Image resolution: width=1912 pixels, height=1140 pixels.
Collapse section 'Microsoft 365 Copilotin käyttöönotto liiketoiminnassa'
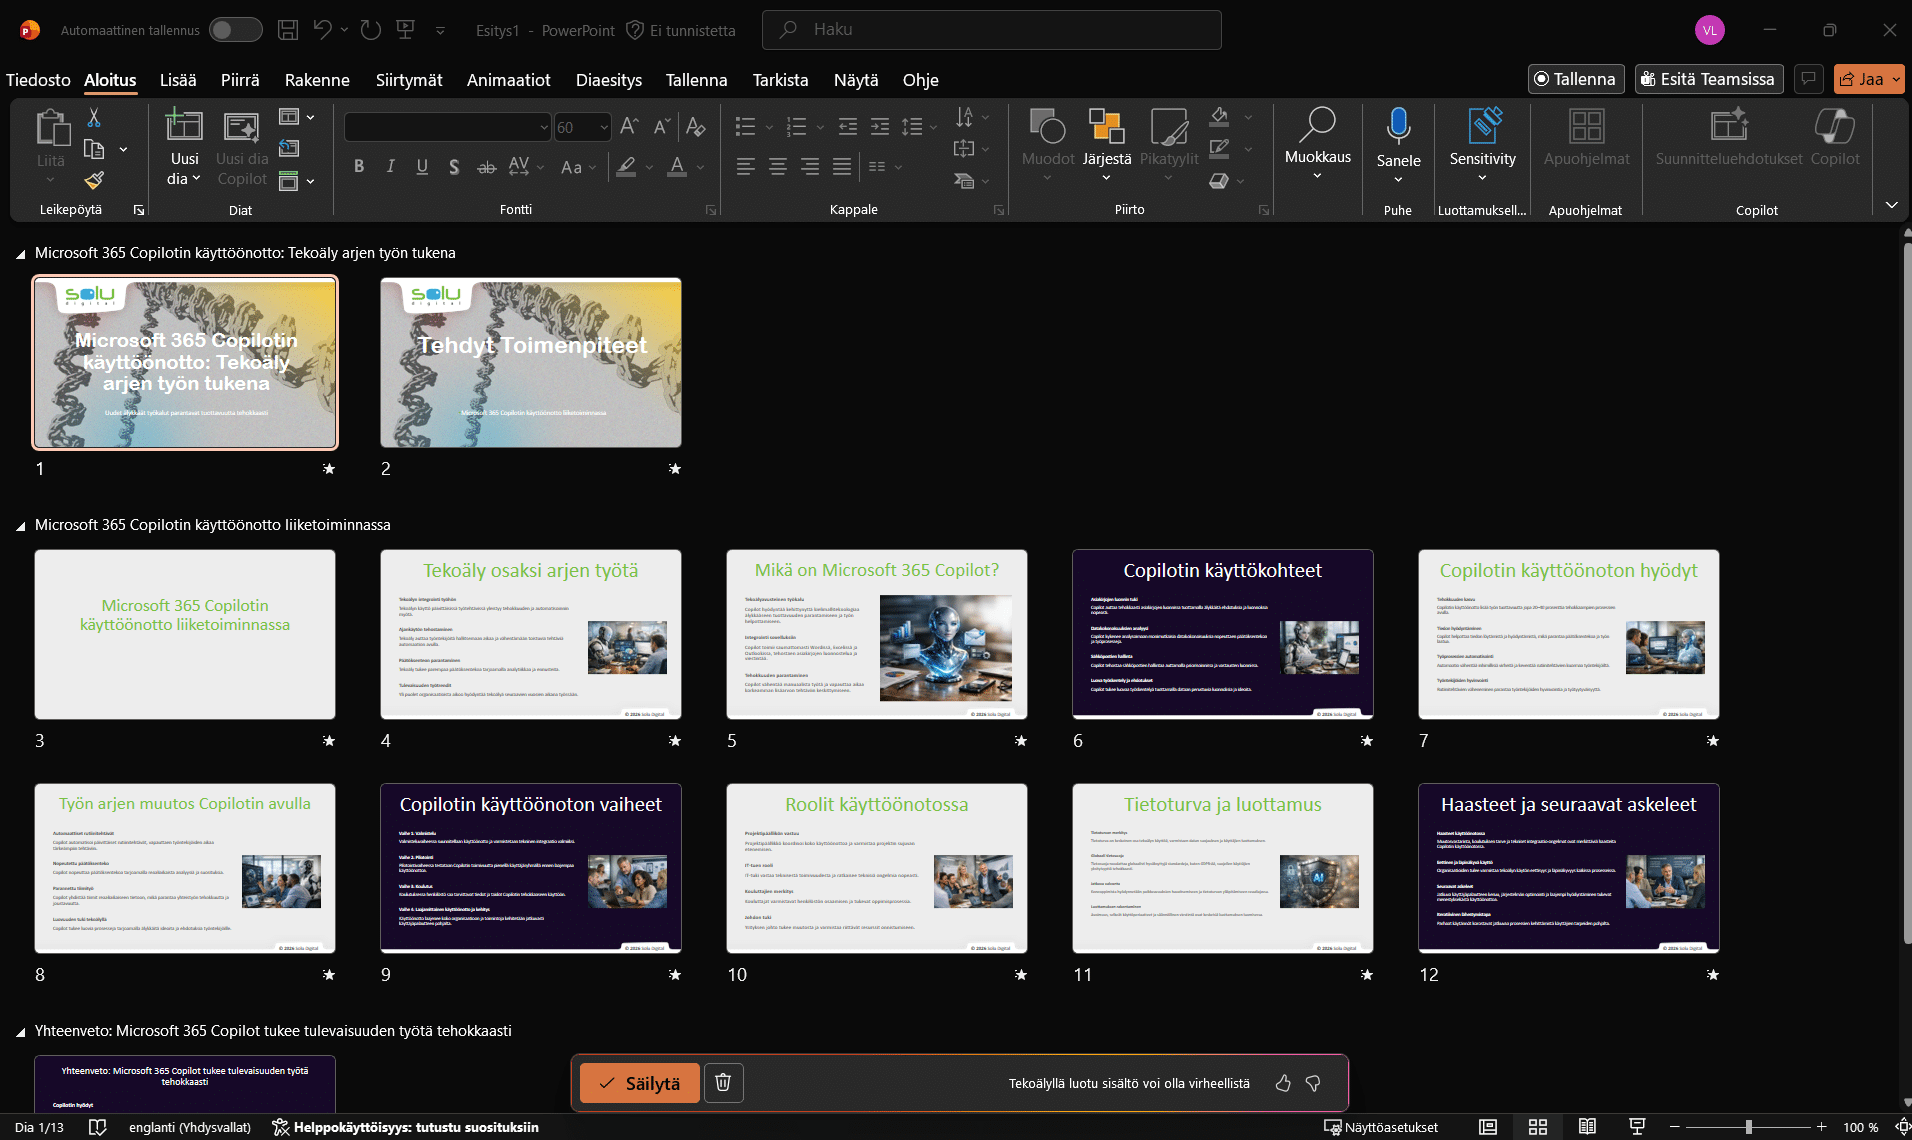click(x=21, y=526)
